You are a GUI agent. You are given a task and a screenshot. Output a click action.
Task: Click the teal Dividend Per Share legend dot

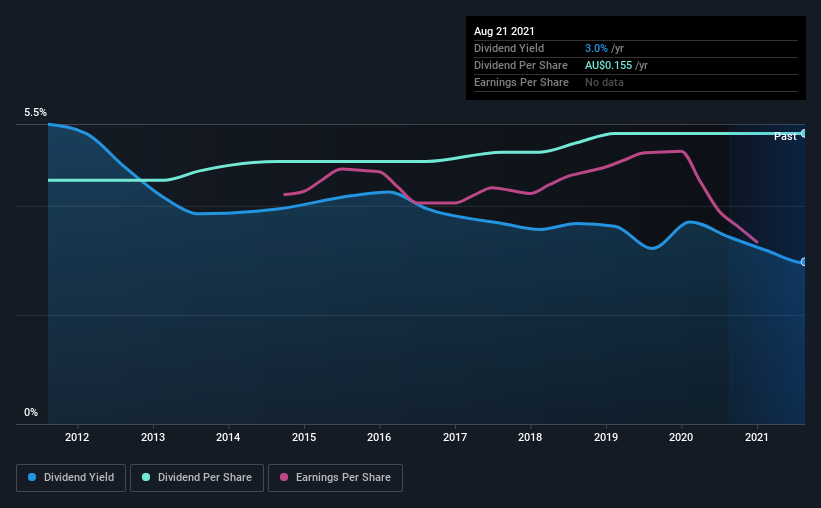pyautogui.click(x=146, y=477)
